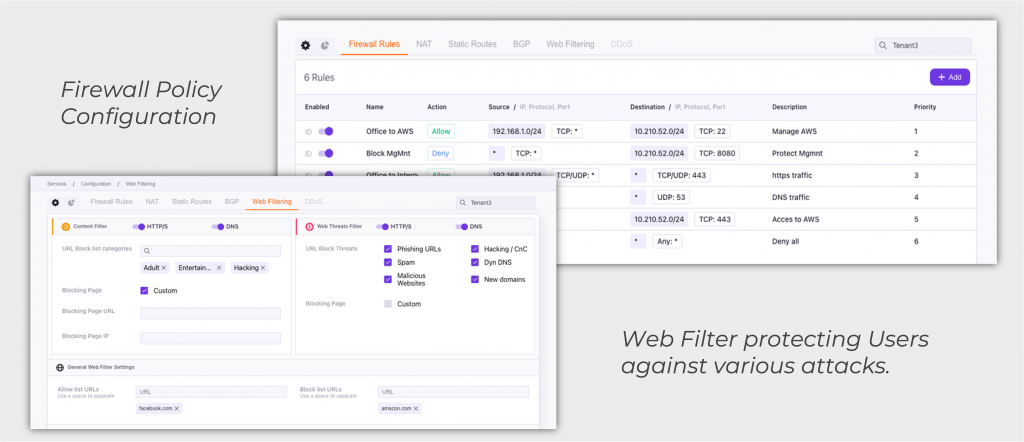Click the 'Manage AWS' description cell

tap(794, 131)
